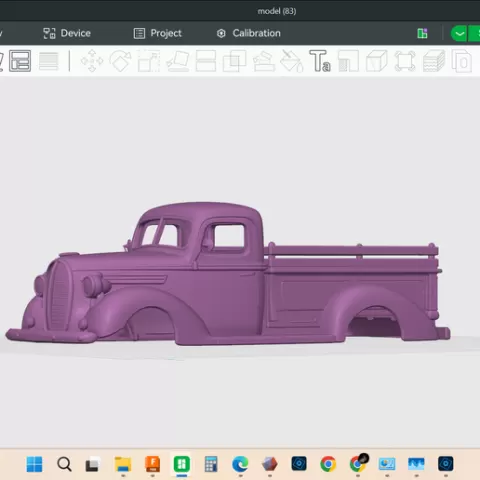Open the Fusion app from the taskbar
This screenshot has width=480, height=480.
(x=152, y=464)
